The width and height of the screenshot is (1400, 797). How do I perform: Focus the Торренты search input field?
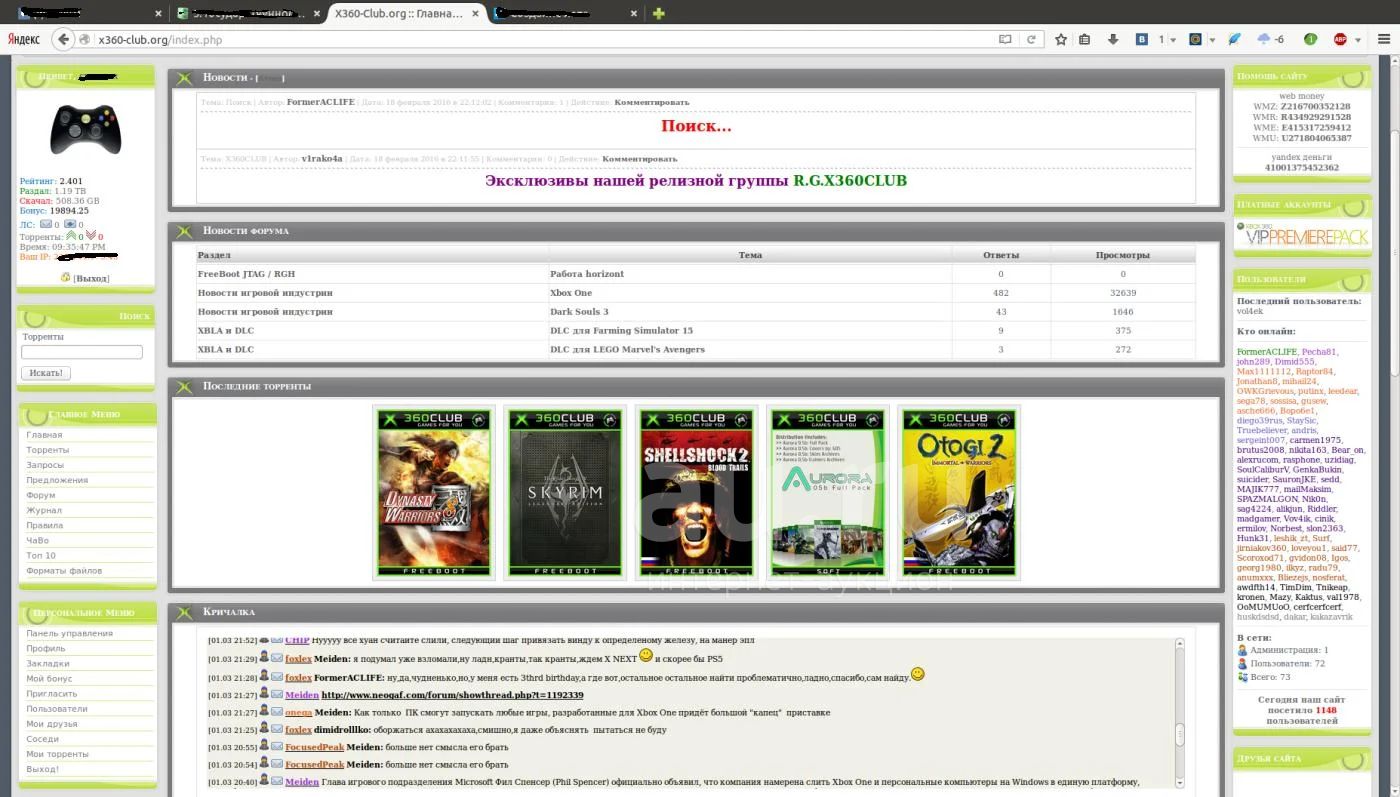tap(82, 352)
